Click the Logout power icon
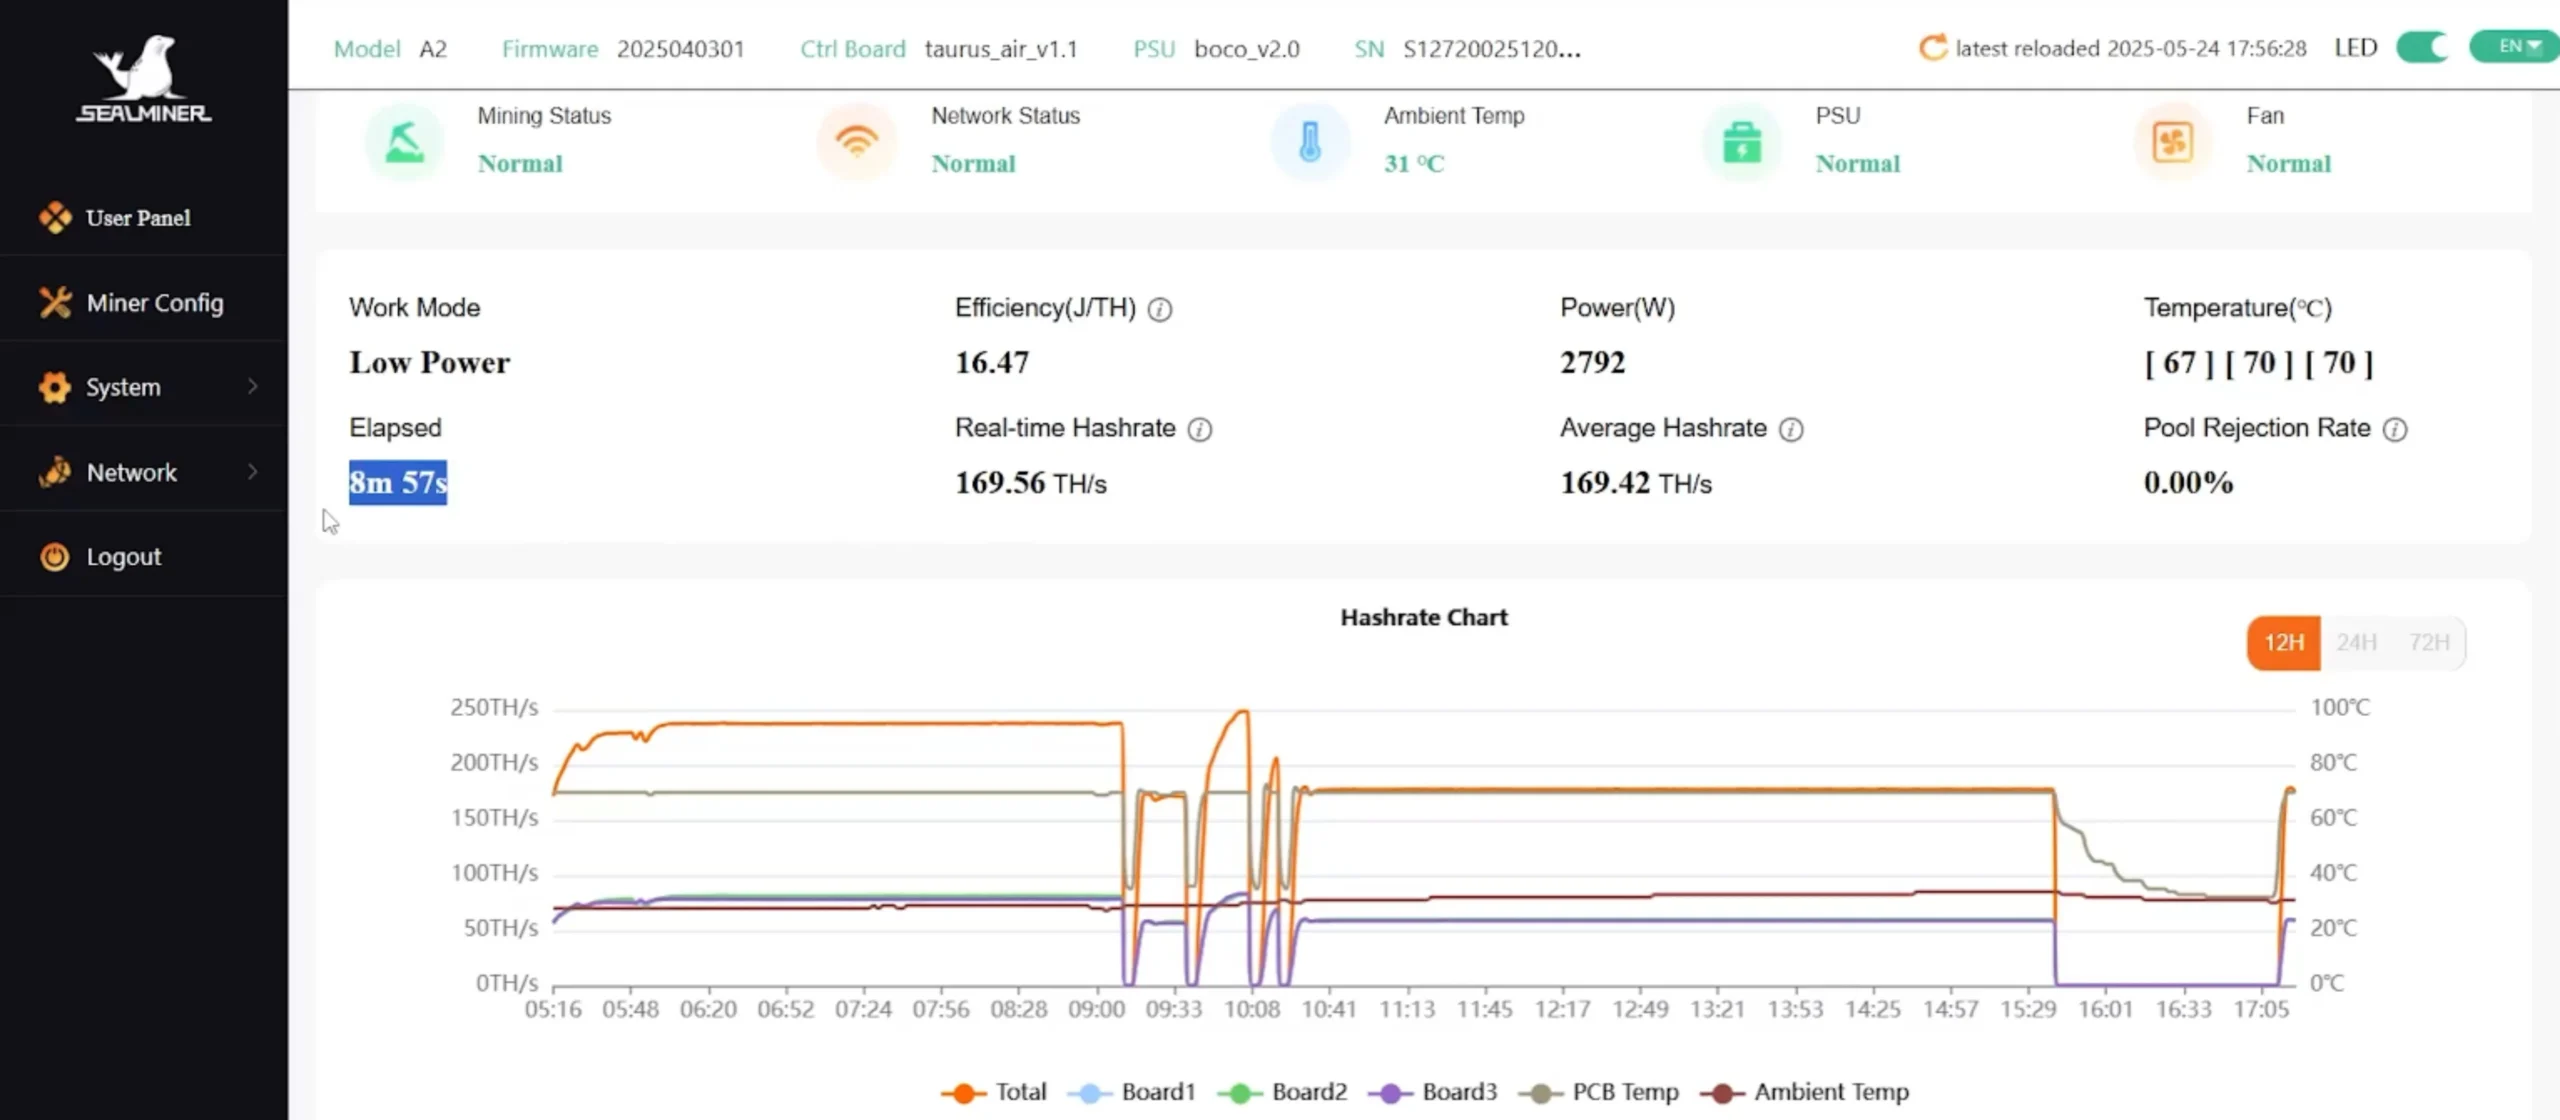The image size is (2560, 1120). tap(55, 556)
